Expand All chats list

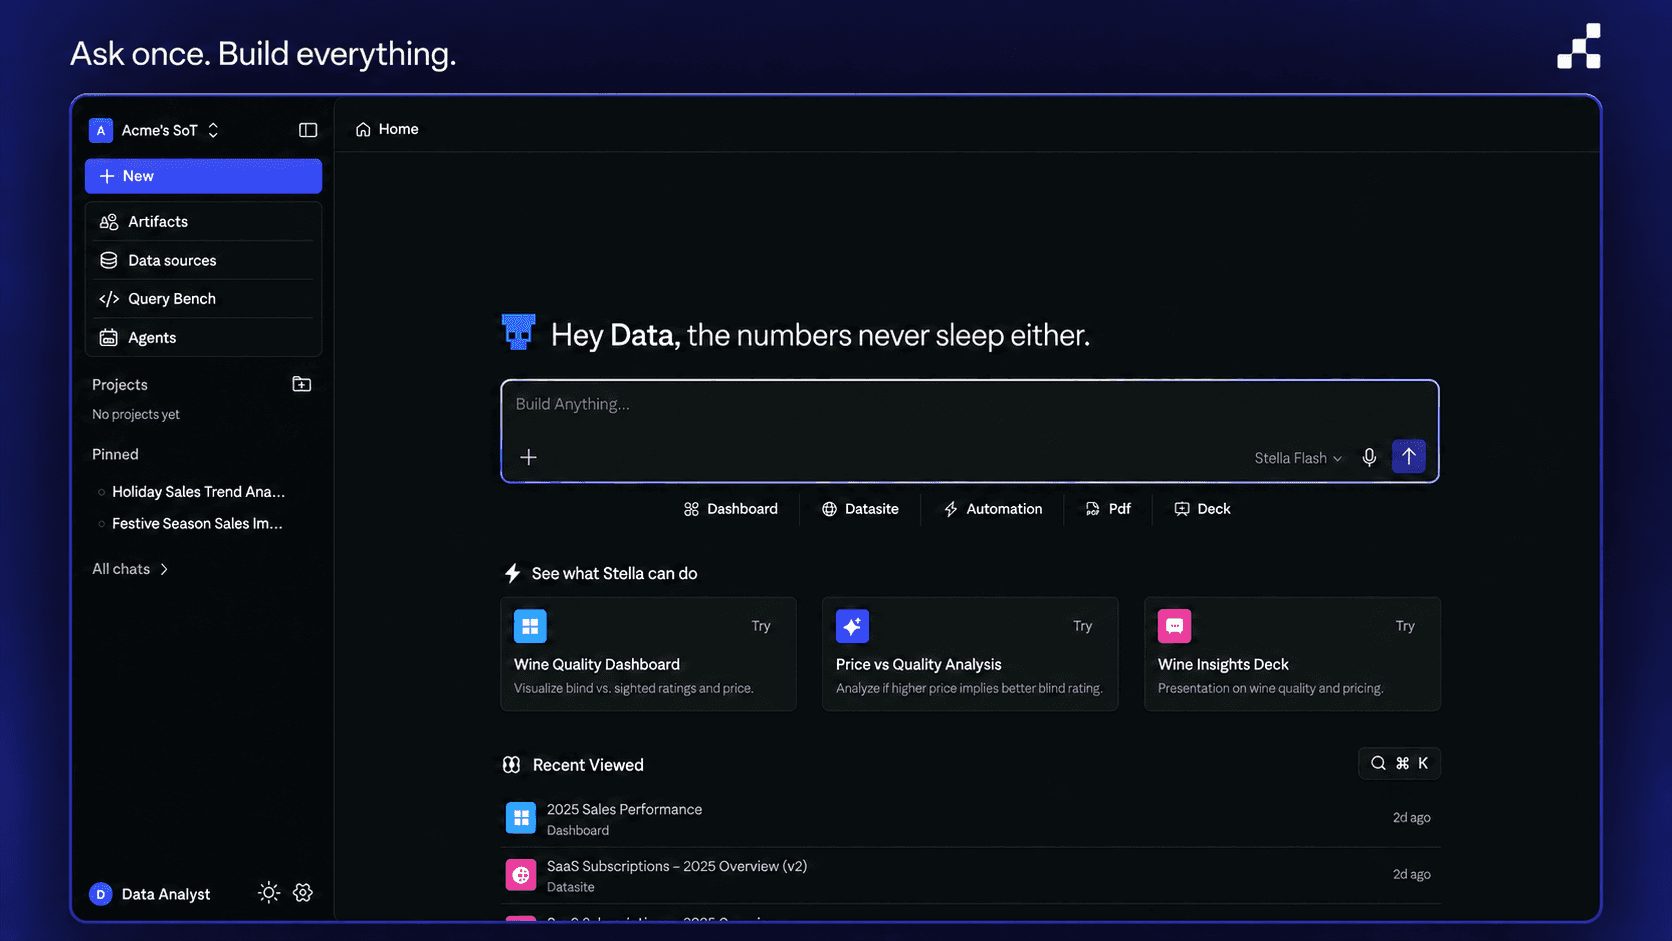pos(130,569)
